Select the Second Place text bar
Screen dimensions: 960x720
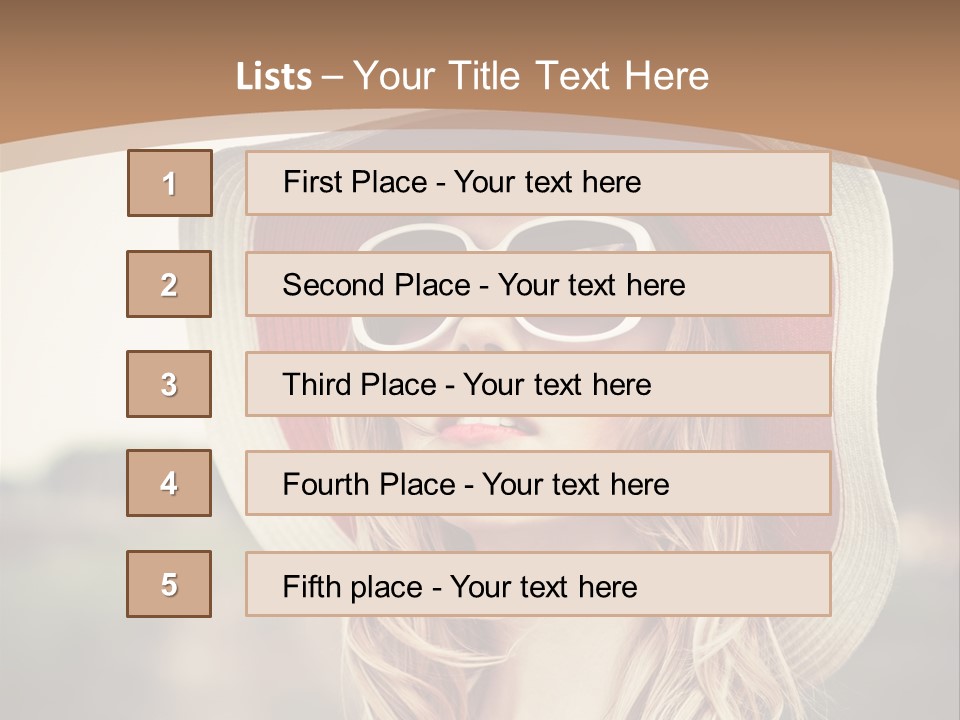coord(537,284)
